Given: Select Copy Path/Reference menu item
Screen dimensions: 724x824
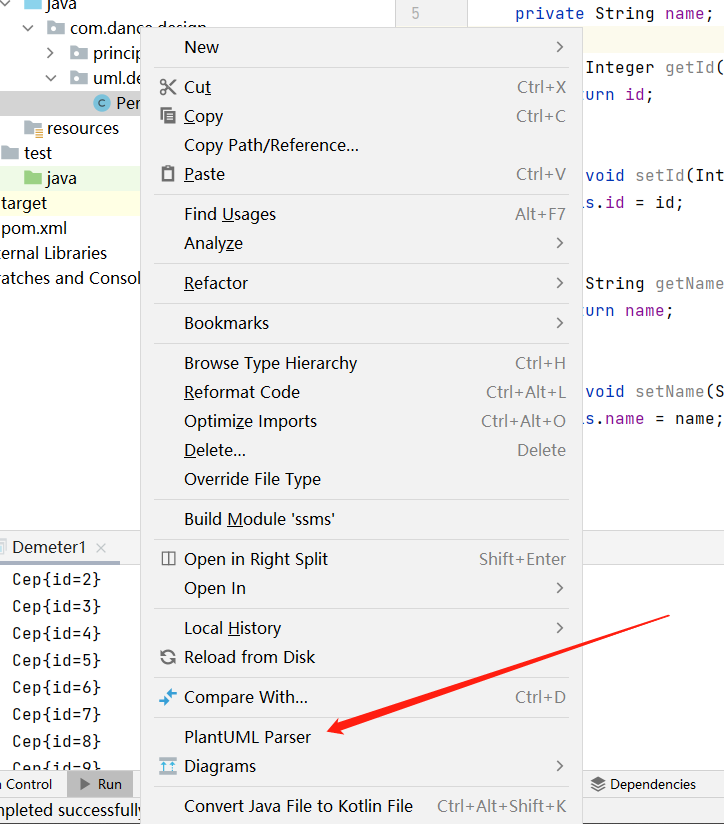Looking at the screenshot, I should pos(361,145).
